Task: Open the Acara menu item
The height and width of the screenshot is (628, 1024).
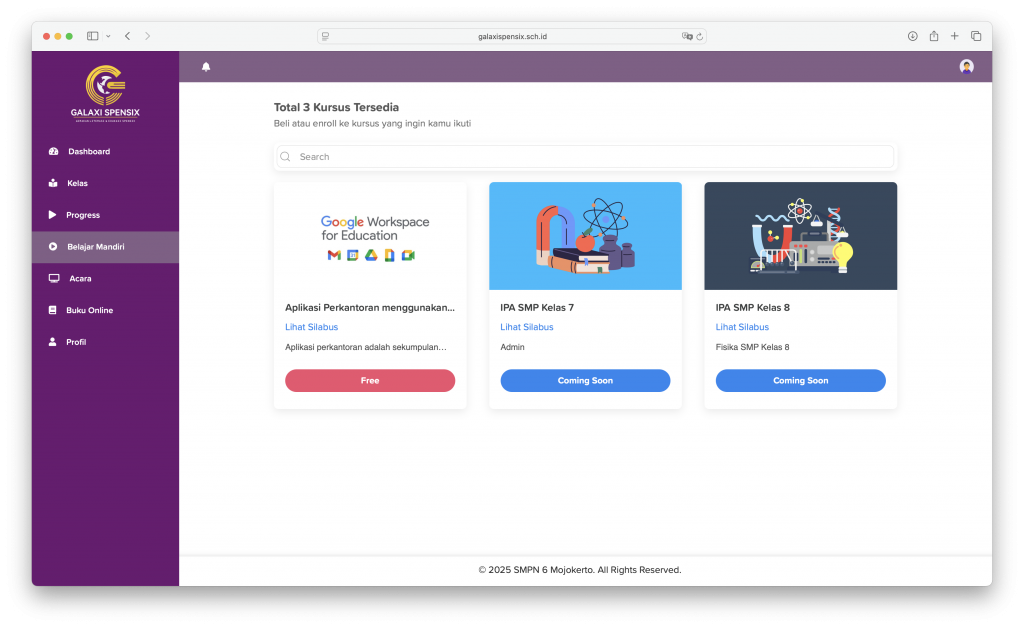Action: 105,279
